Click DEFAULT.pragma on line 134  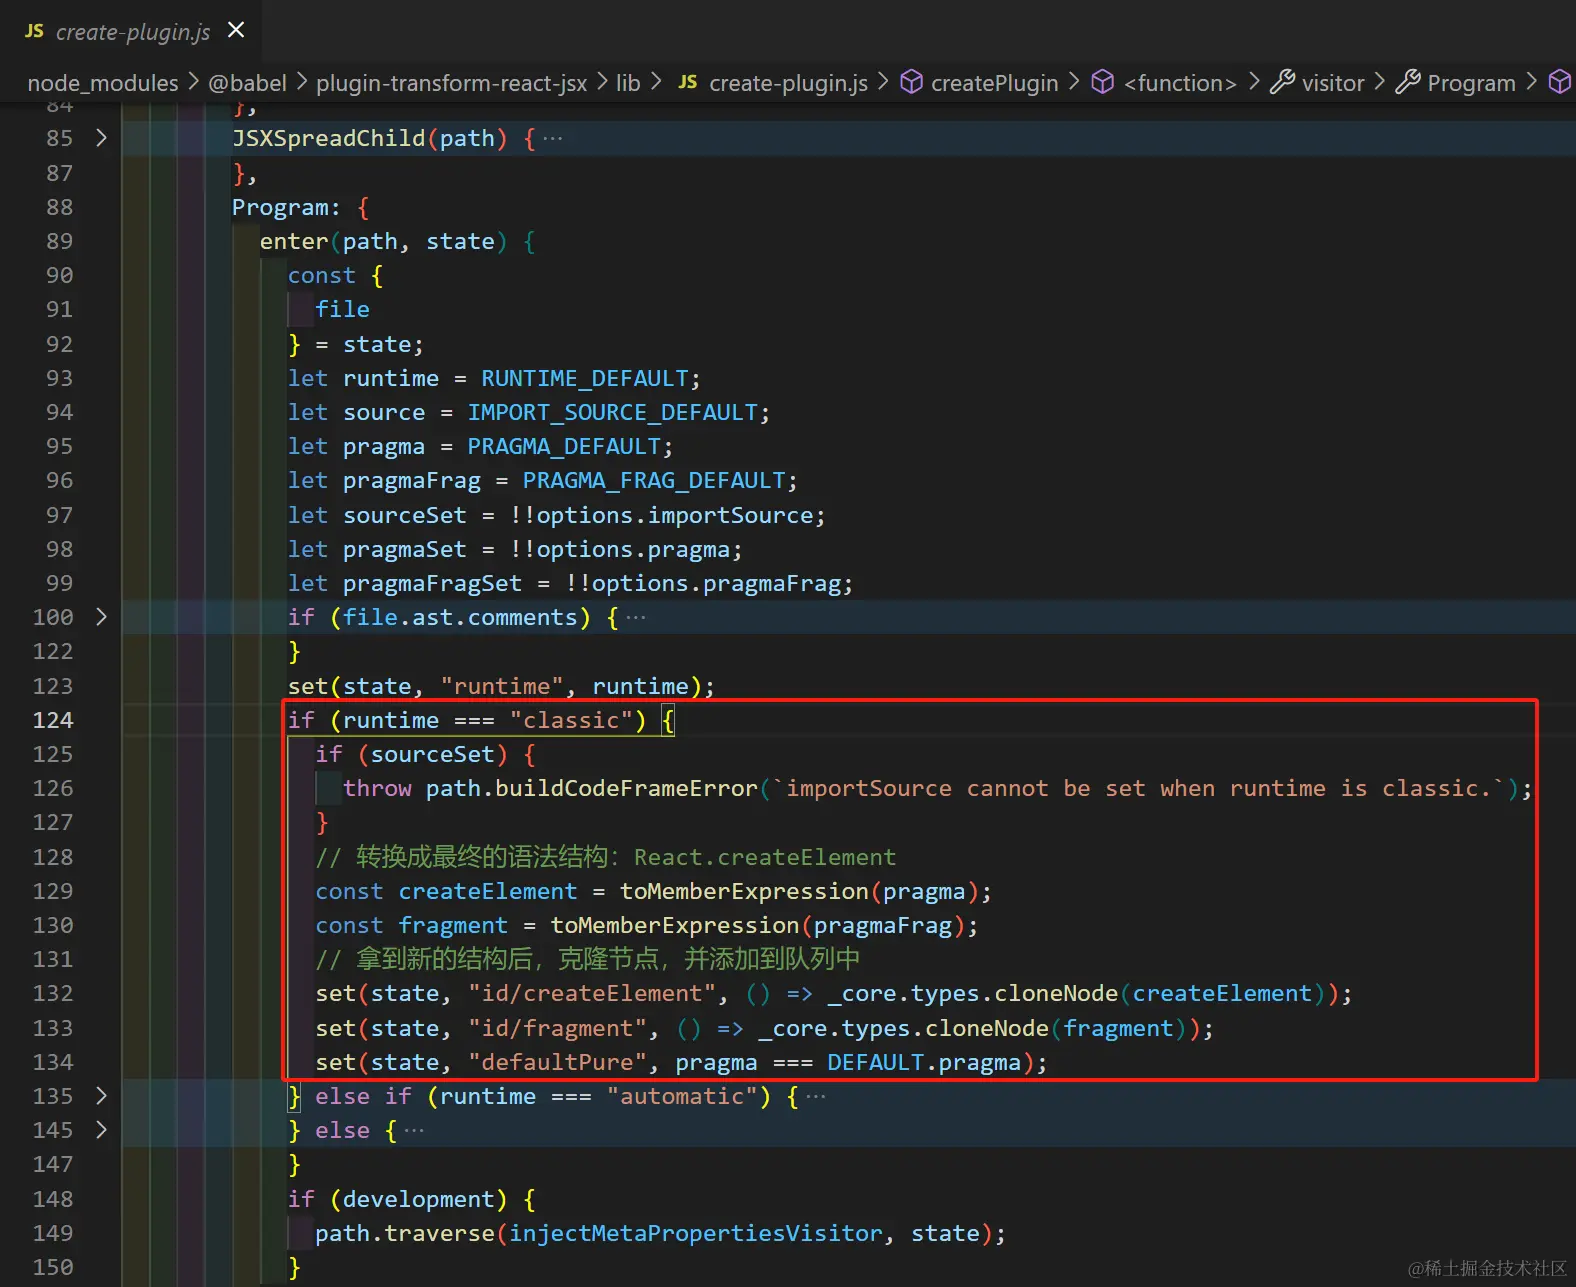pos(924,1062)
